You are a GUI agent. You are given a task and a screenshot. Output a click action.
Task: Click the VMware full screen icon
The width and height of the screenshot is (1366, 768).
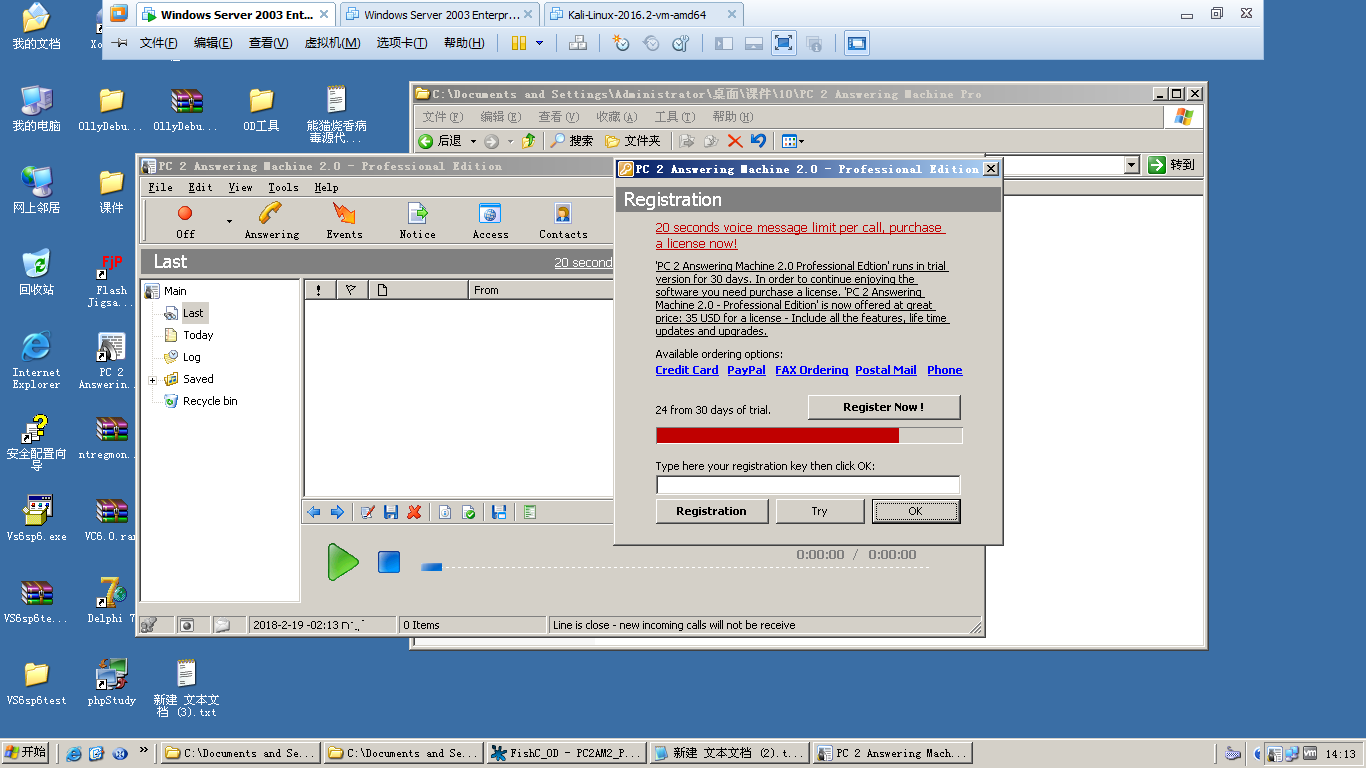[x=784, y=43]
